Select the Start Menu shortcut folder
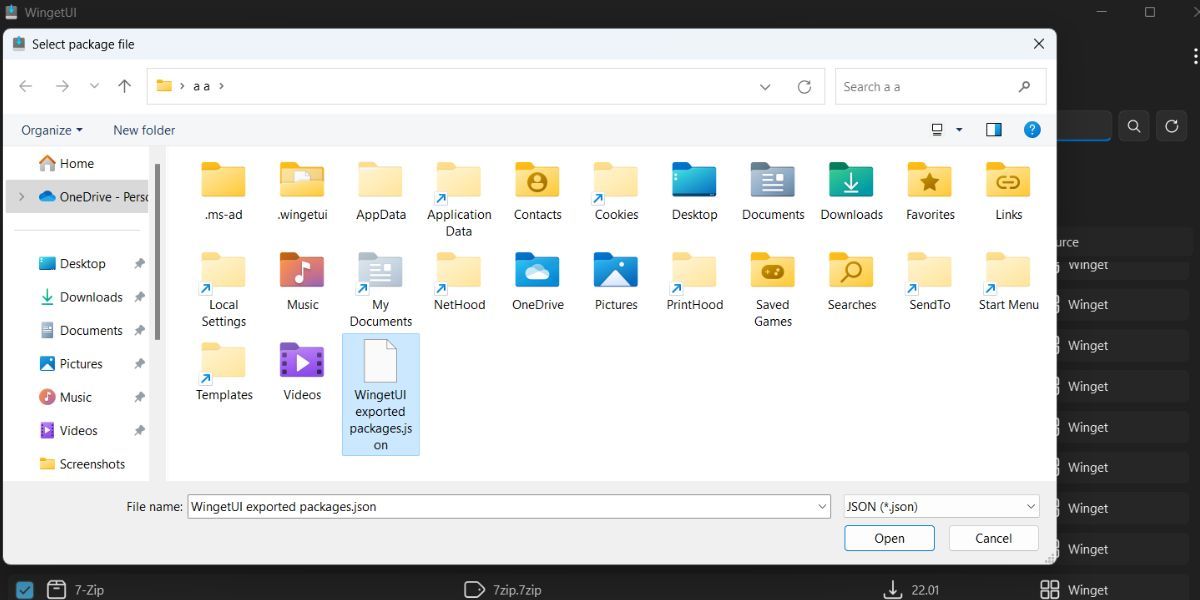 coord(1008,282)
